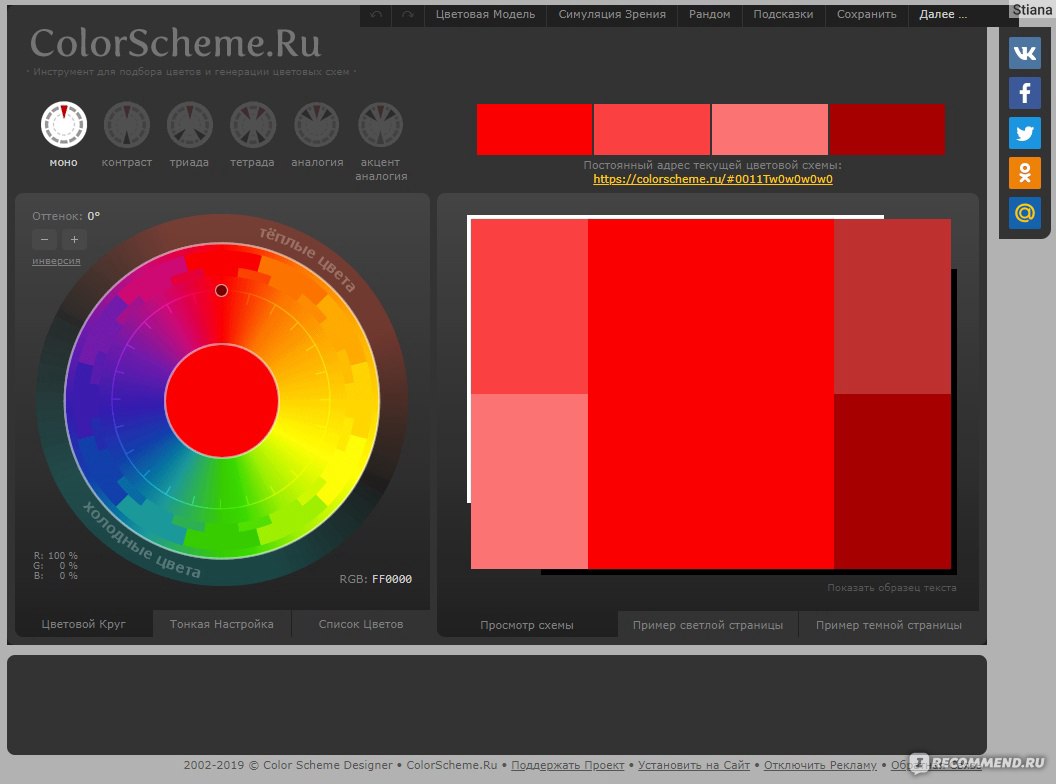Click the redo arrow icon
Image resolution: width=1056 pixels, height=784 pixels.
(407, 14)
